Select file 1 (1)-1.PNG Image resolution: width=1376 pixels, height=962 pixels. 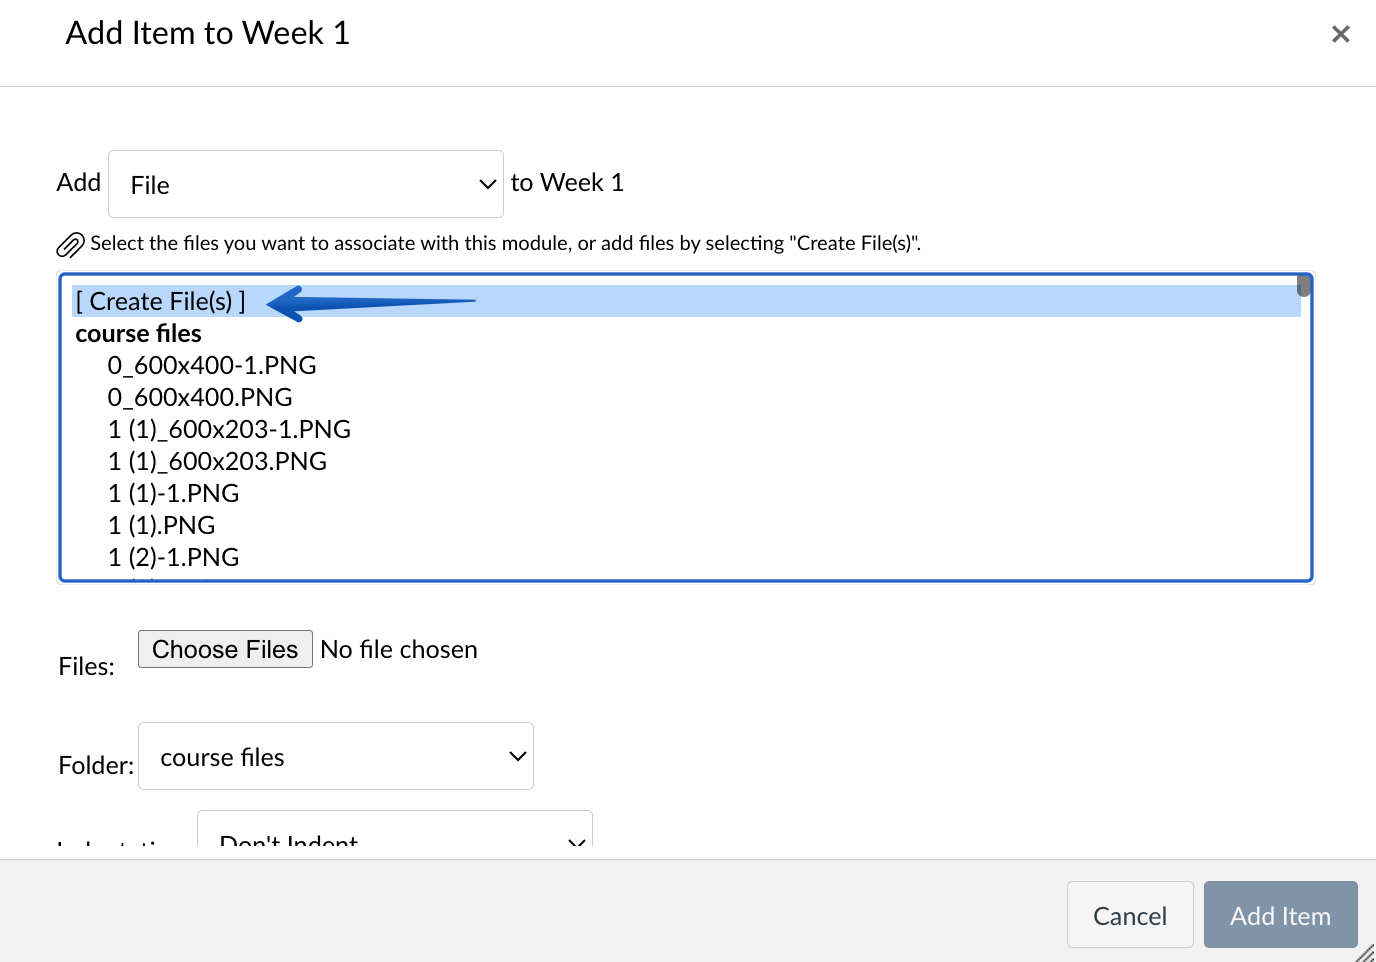click(174, 493)
